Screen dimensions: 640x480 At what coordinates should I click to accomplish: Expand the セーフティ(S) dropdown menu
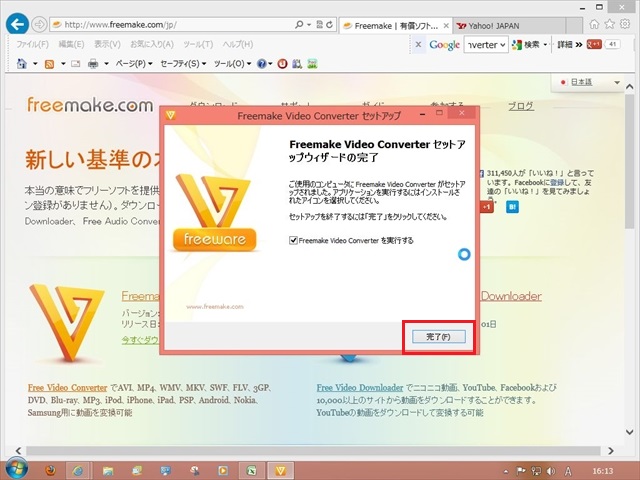pos(181,64)
